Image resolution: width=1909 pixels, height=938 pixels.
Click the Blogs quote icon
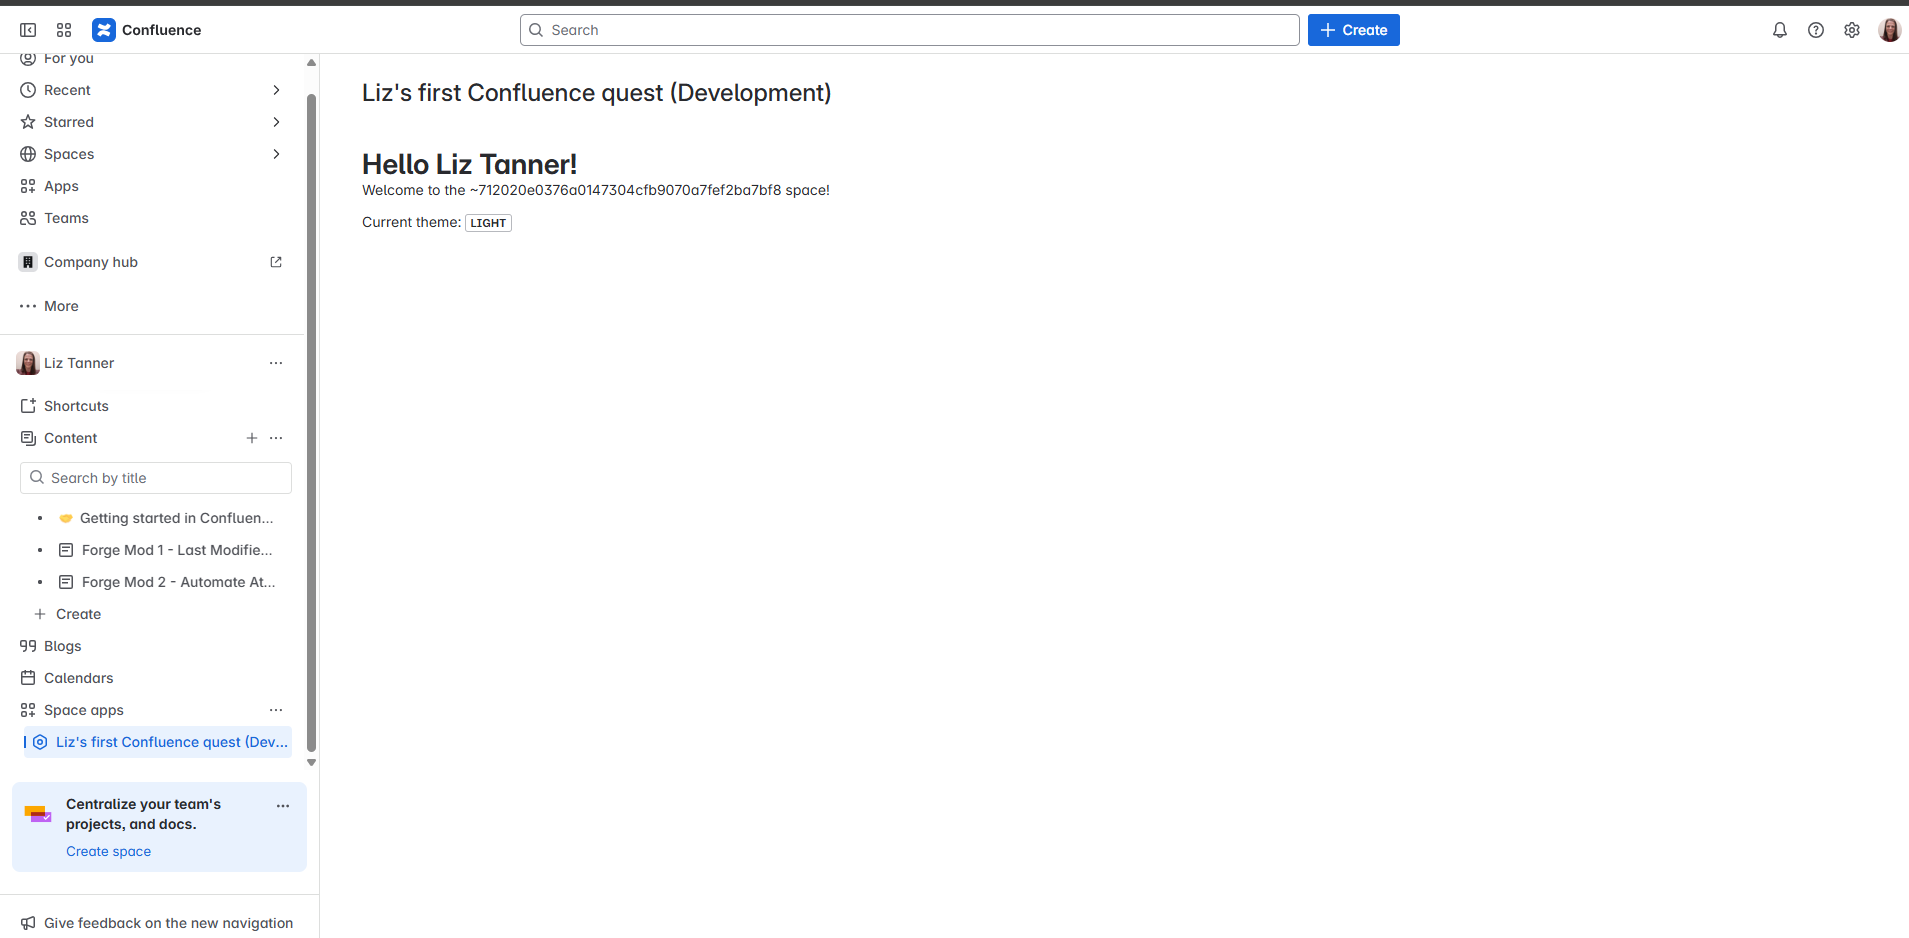(28, 646)
